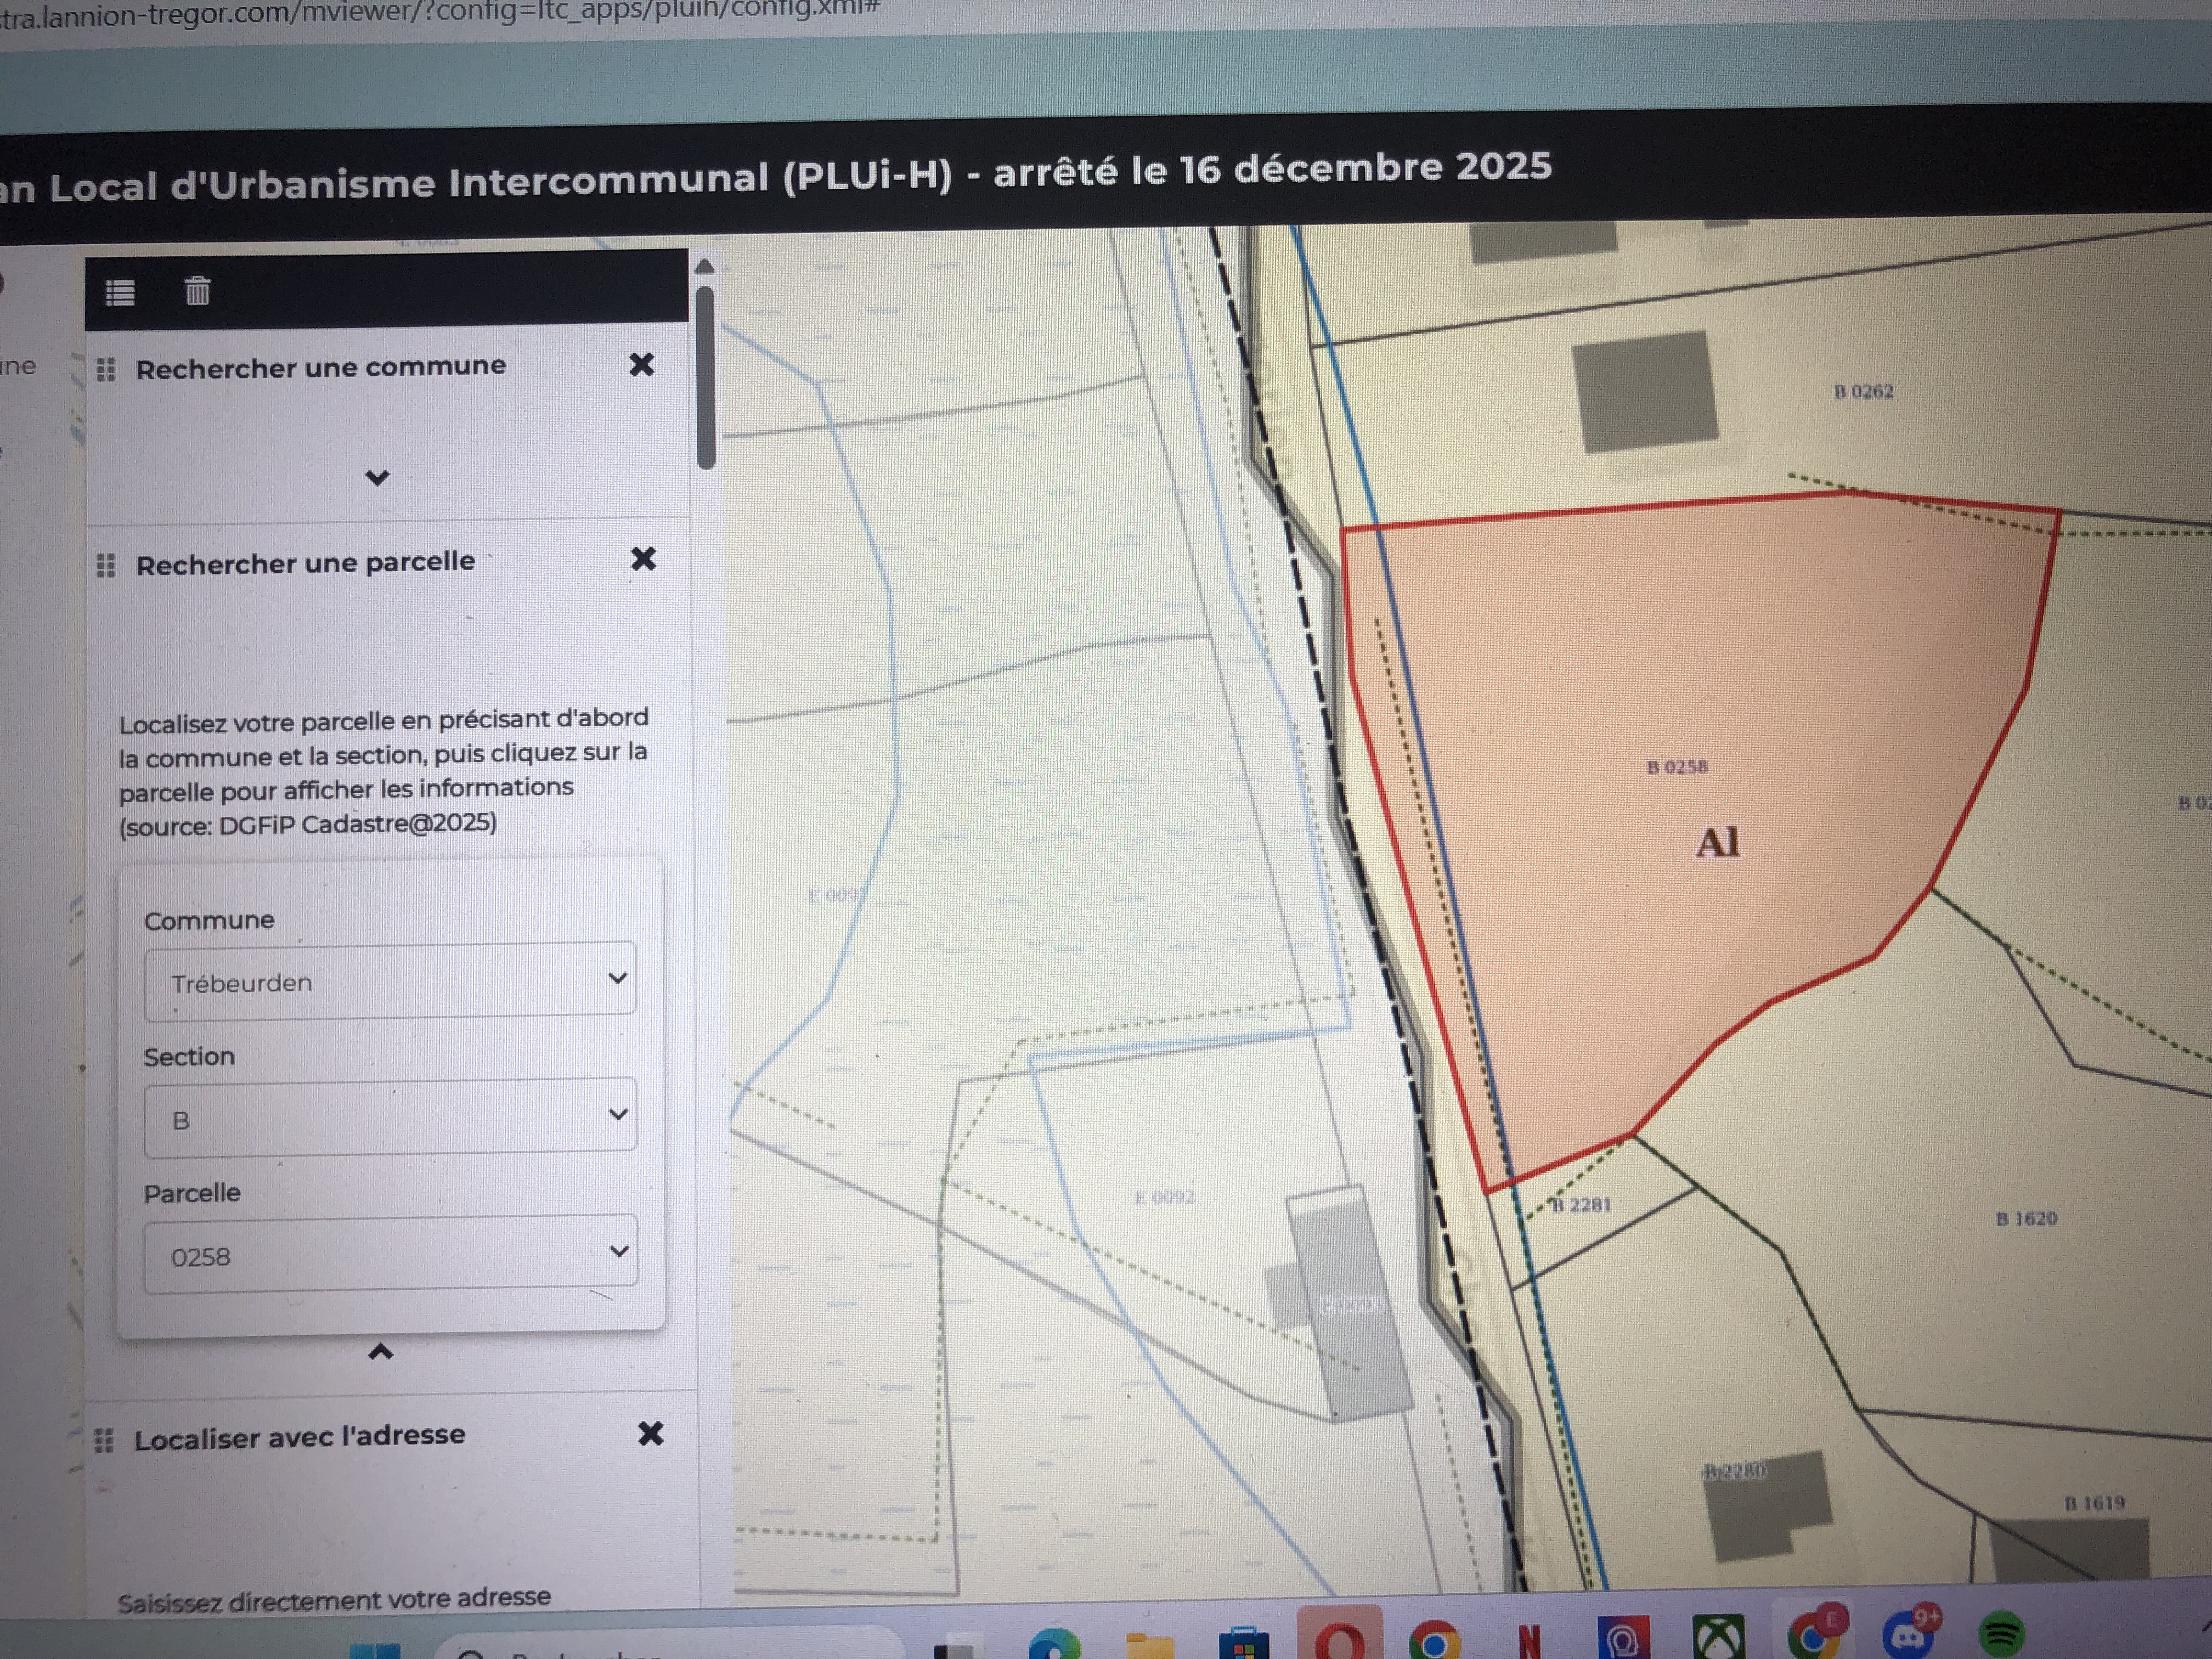Click drag handle icon beside Rechercher une parcelle
Image resolution: width=2212 pixels, height=1659 pixels.
(105, 566)
